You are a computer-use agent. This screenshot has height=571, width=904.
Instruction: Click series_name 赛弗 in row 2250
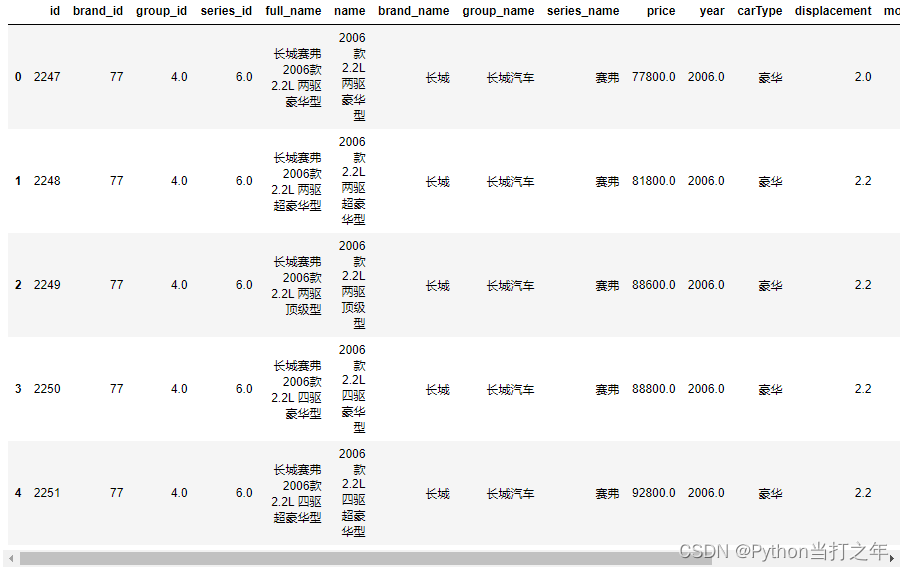click(x=607, y=389)
